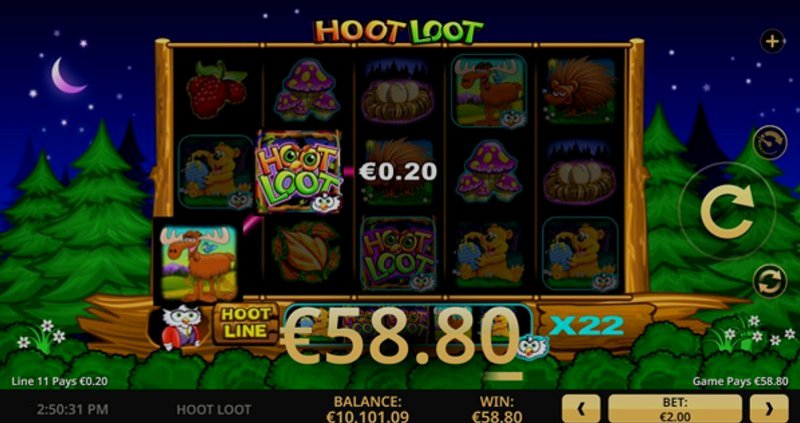Click the Game Pays €58.80 label

point(740,381)
